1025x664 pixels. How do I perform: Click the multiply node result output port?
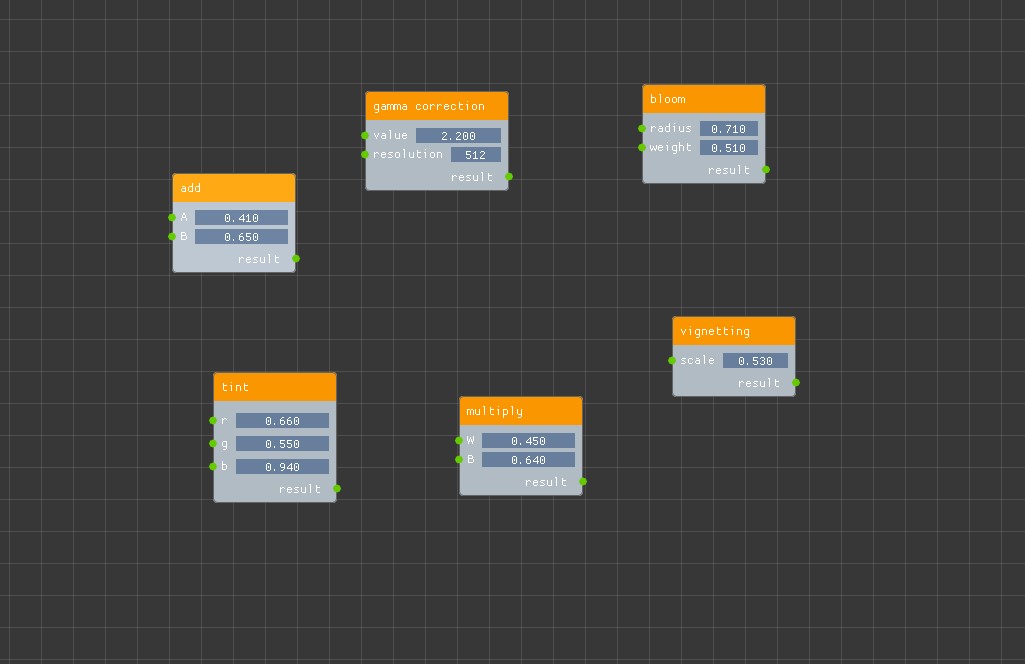click(583, 482)
